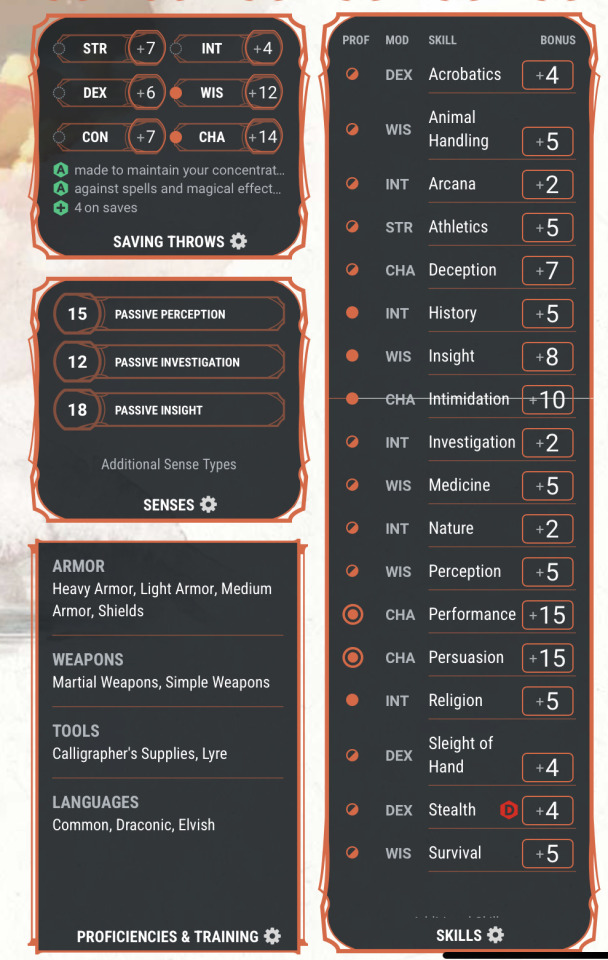The image size is (608, 960).
Task: Open Proficiencies & Training settings gear
Action: click(272, 936)
